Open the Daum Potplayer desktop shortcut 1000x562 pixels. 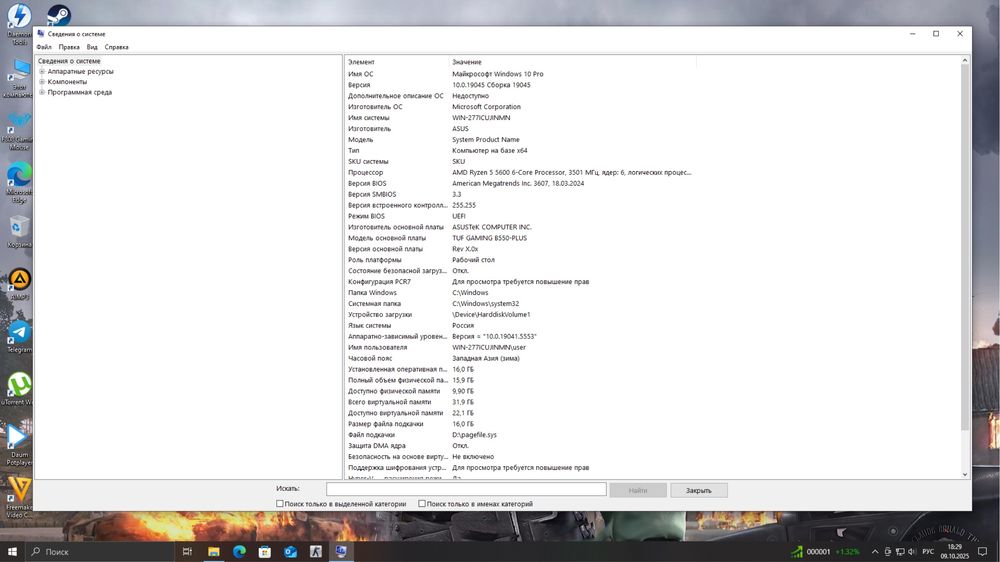[x=19, y=445]
